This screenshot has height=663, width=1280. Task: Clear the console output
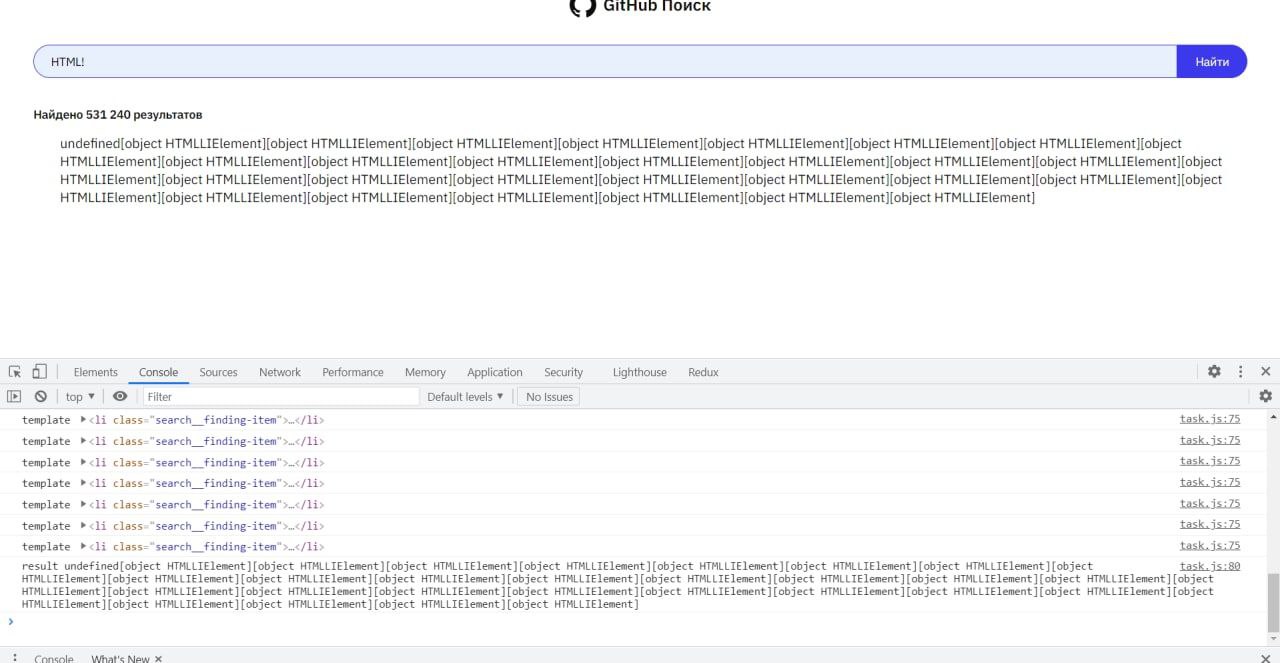41,397
